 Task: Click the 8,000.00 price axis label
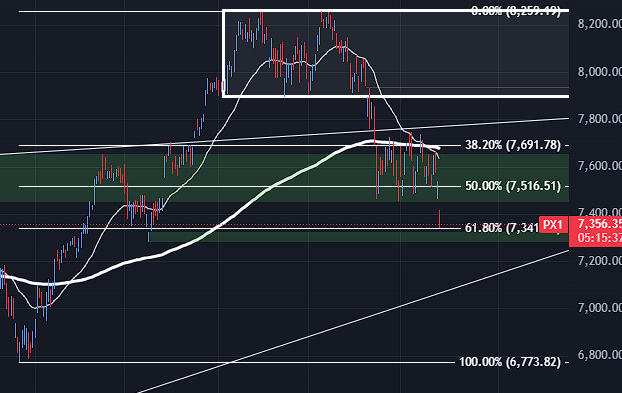pyautogui.click(x=600, y=72)
